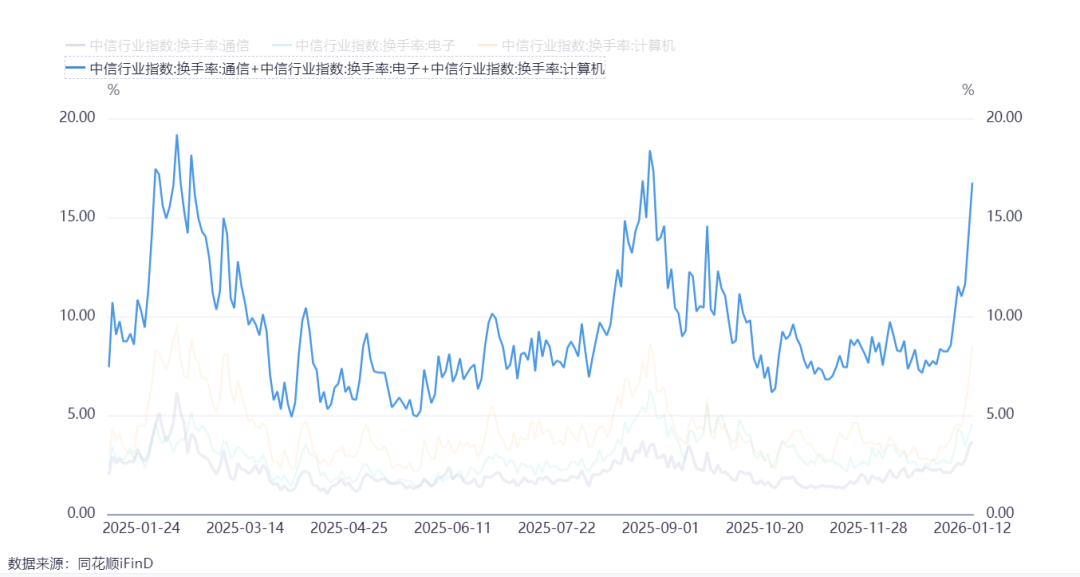Toggle the 换手率:计算机 legend series

pos(577,46)
